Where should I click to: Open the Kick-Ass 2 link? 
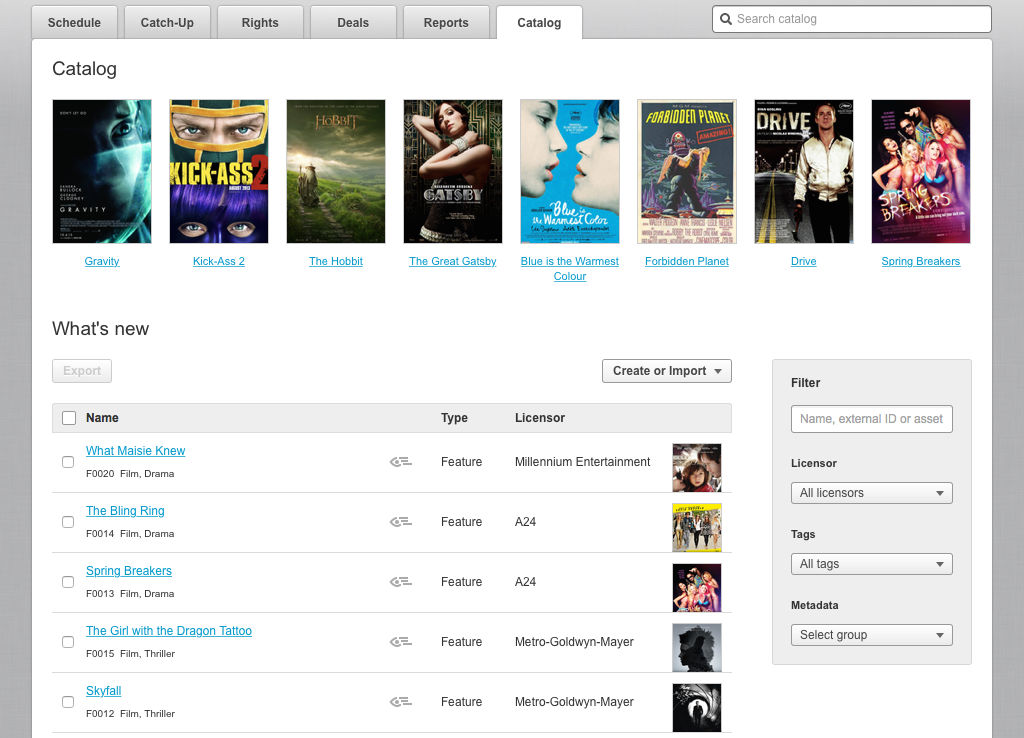point(219,261)
